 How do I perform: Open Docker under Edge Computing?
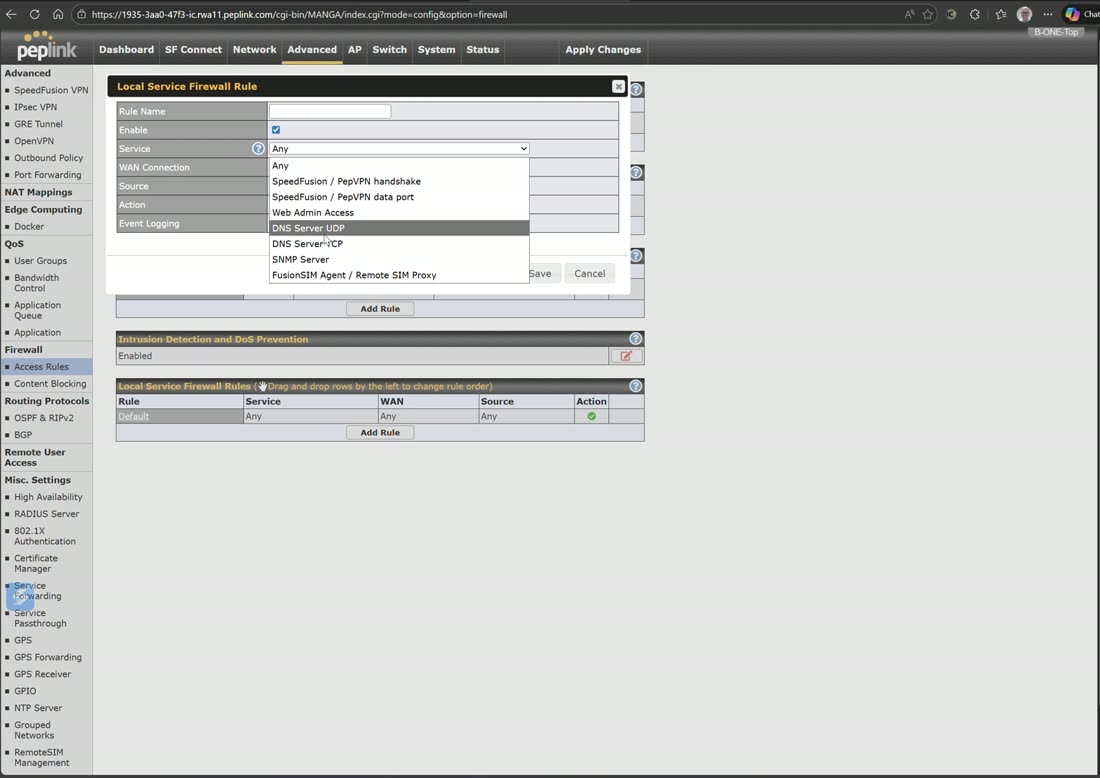click(x=29, y=227)
